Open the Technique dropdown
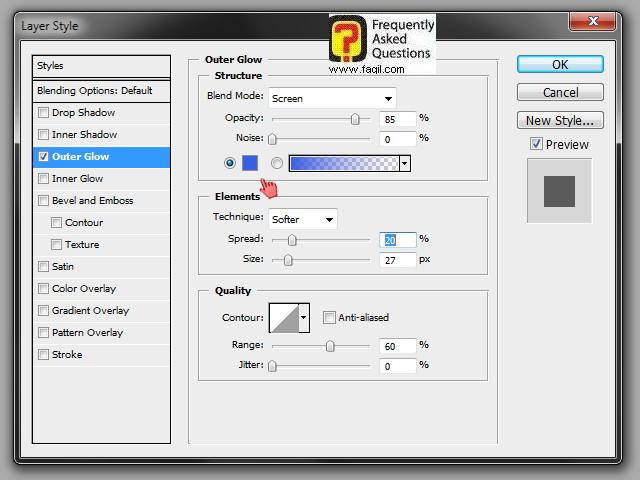Screen dimensions: 640x480 click(303, 219)
